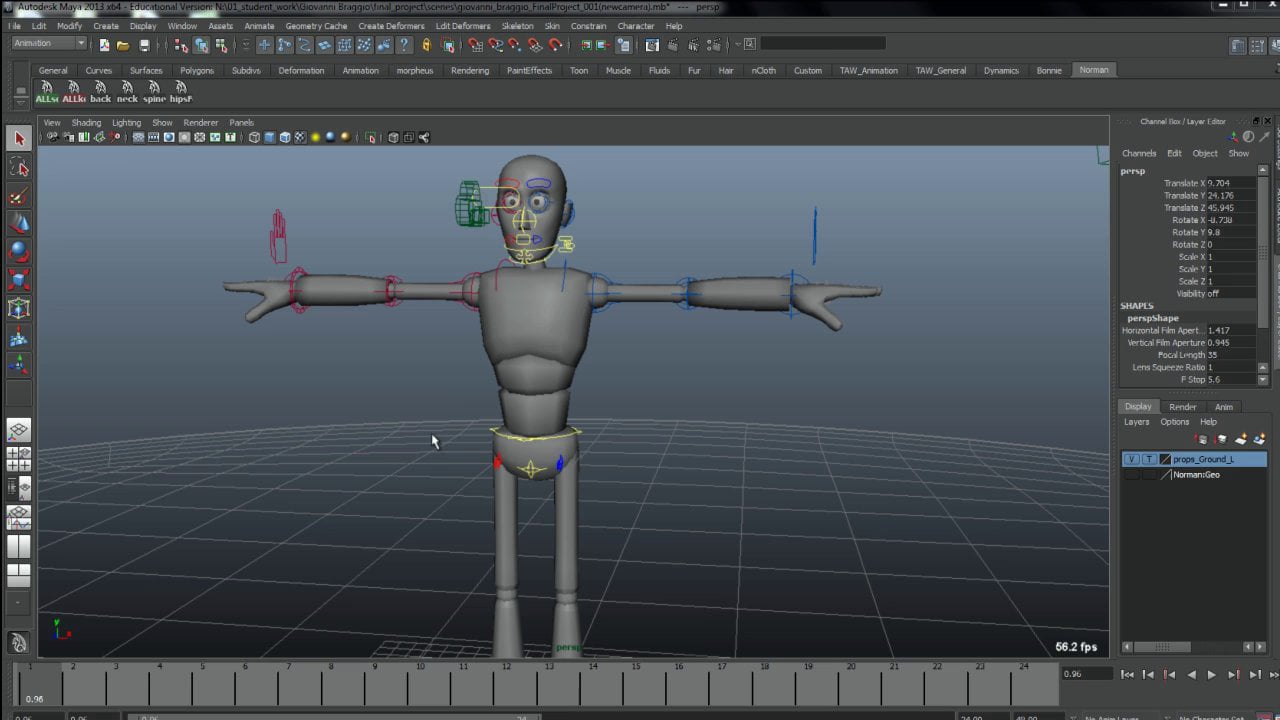Screen dimensions: 1280x720
Task: Open the viewport Panels menu
Action: (241, 123)
